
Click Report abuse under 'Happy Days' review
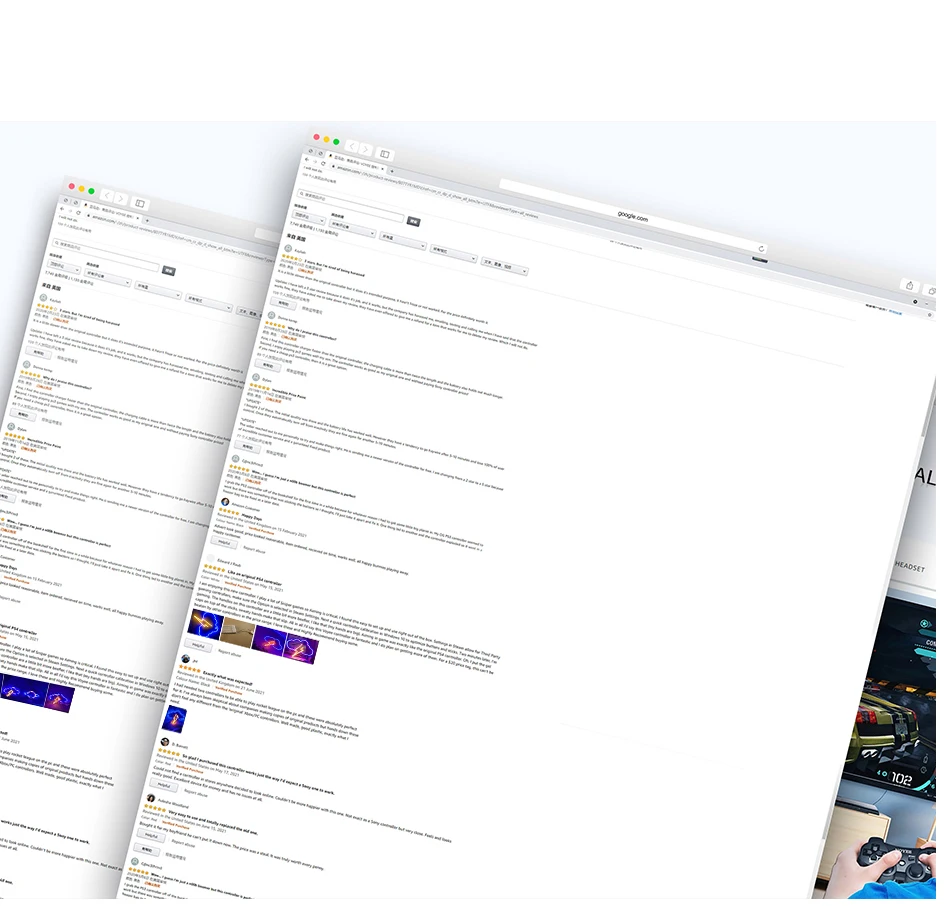254,550
